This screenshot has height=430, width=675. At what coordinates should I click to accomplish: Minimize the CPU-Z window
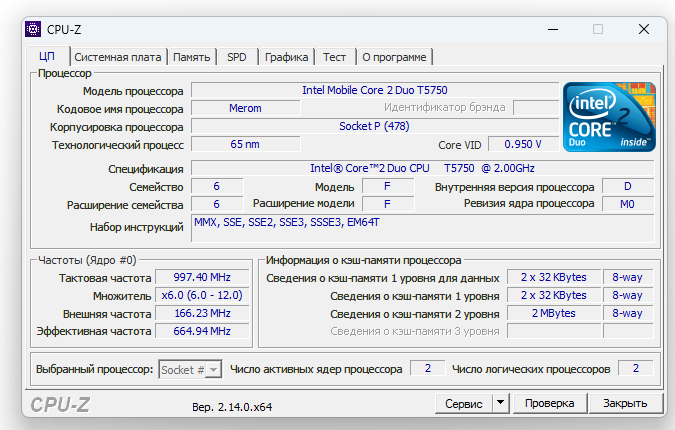pos(553,29)
